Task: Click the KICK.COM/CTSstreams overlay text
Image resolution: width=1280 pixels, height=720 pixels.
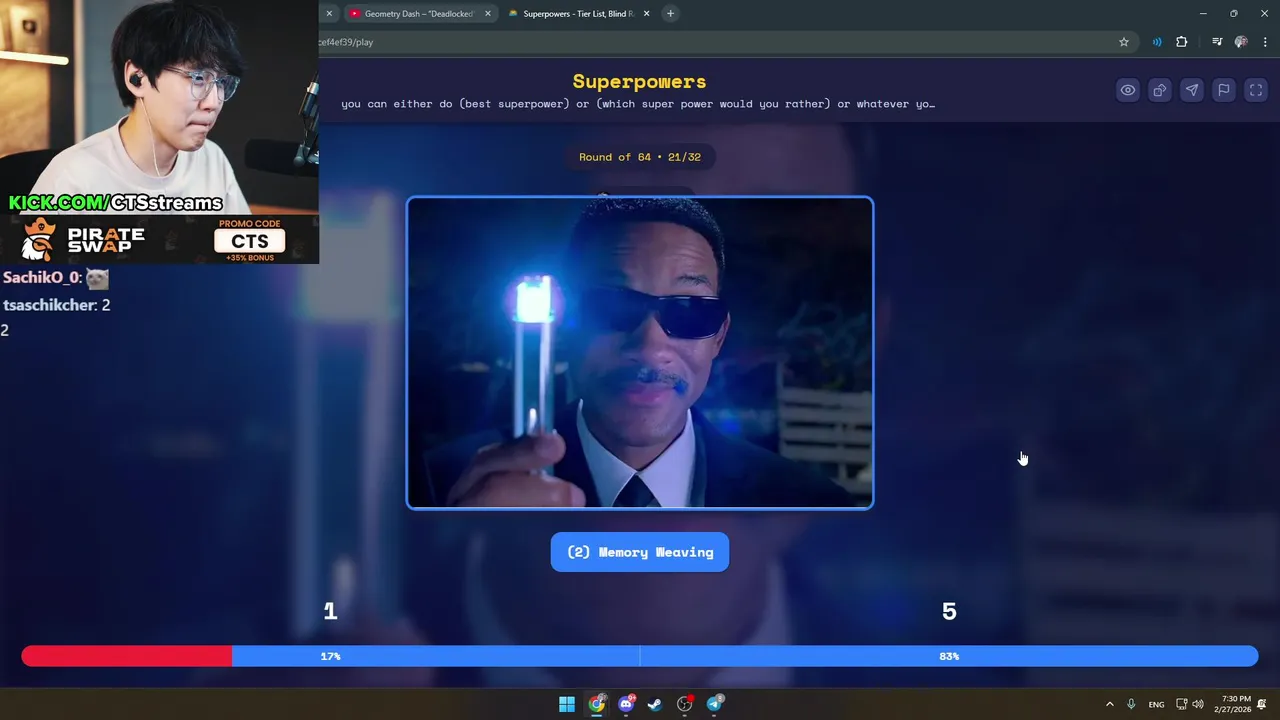Action: point(115,203)
